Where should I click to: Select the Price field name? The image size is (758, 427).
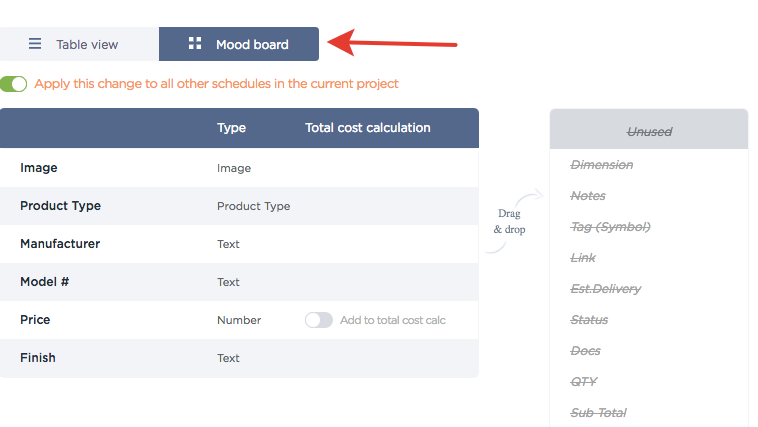tap(35, 320)
